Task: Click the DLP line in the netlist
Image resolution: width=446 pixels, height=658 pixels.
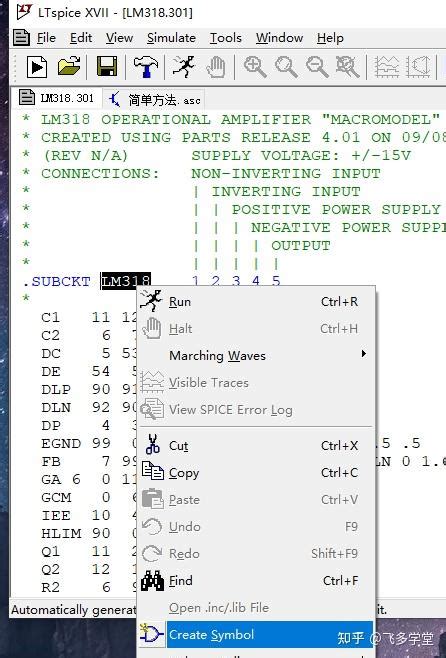Action: 89,389
